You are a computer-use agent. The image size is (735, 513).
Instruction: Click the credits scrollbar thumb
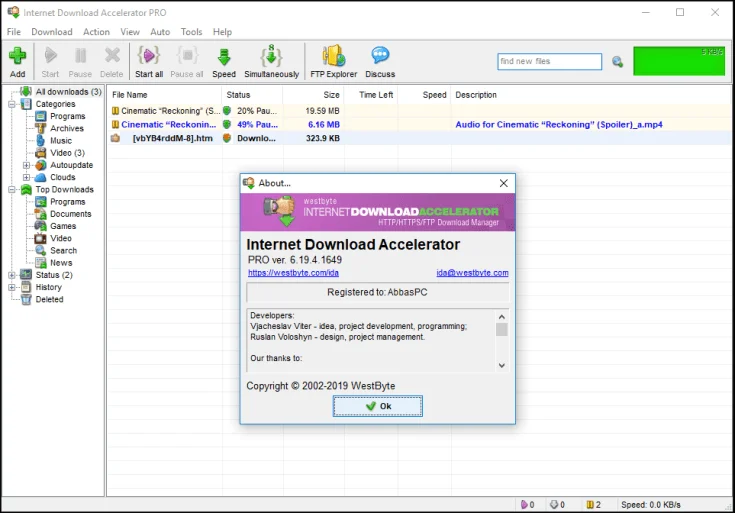(x=502, y=330)
